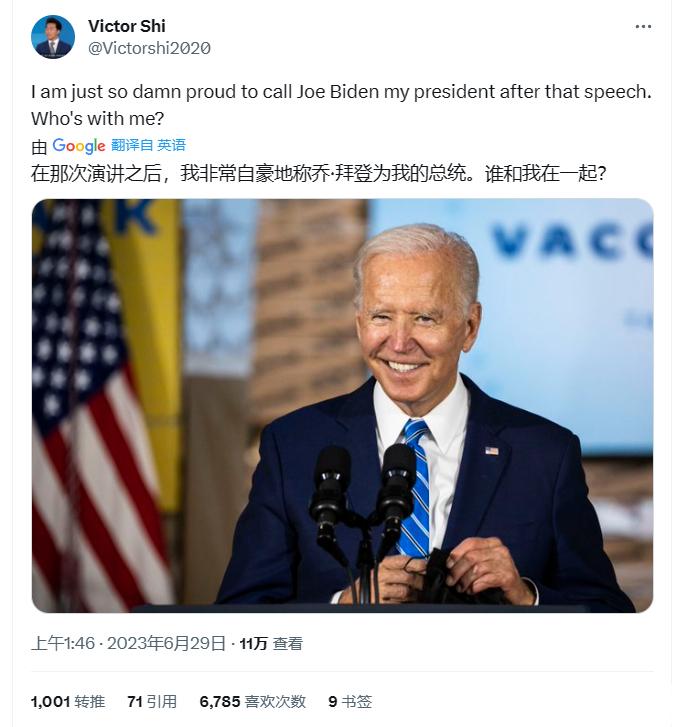Viewport: 673px width, 727px height.
Task: Click the tweet text line mentioning Joe Biden
Action: click(341, 92)
